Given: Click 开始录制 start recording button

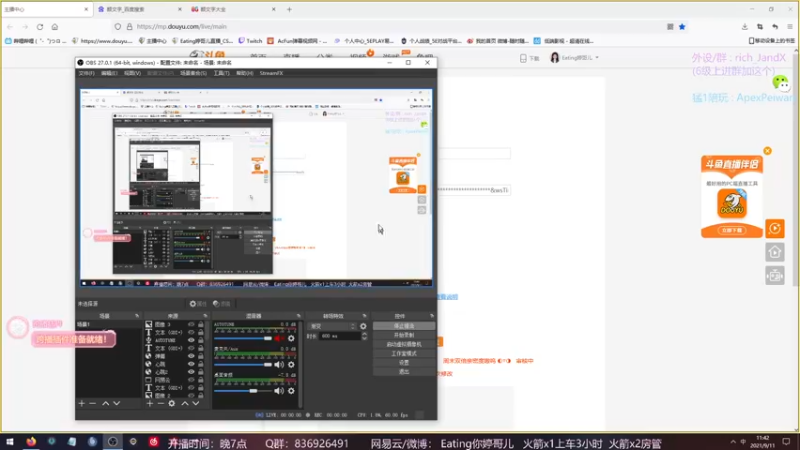Looking at the screenshot, I should pyautogui.click(x=404, y=335).
